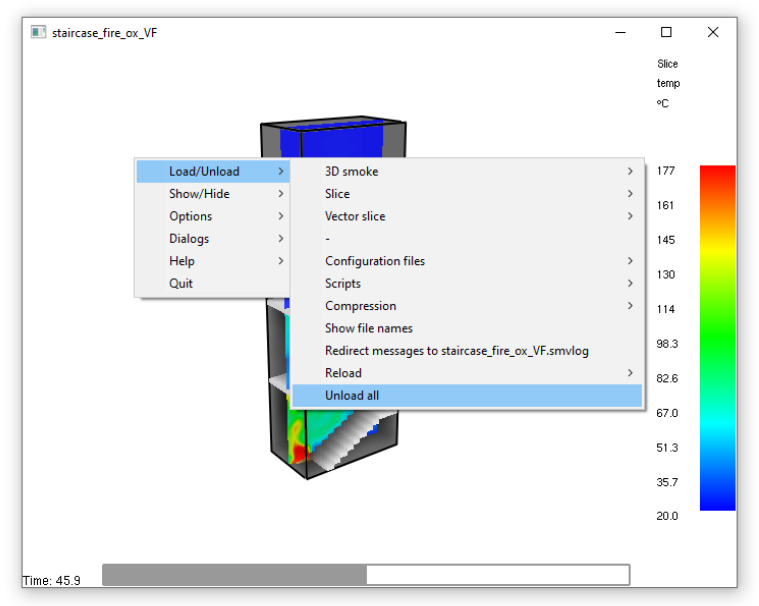Click the temp quantity label
Screen dimensions: 759x606
pyautogui.click(x=668, y=84)
